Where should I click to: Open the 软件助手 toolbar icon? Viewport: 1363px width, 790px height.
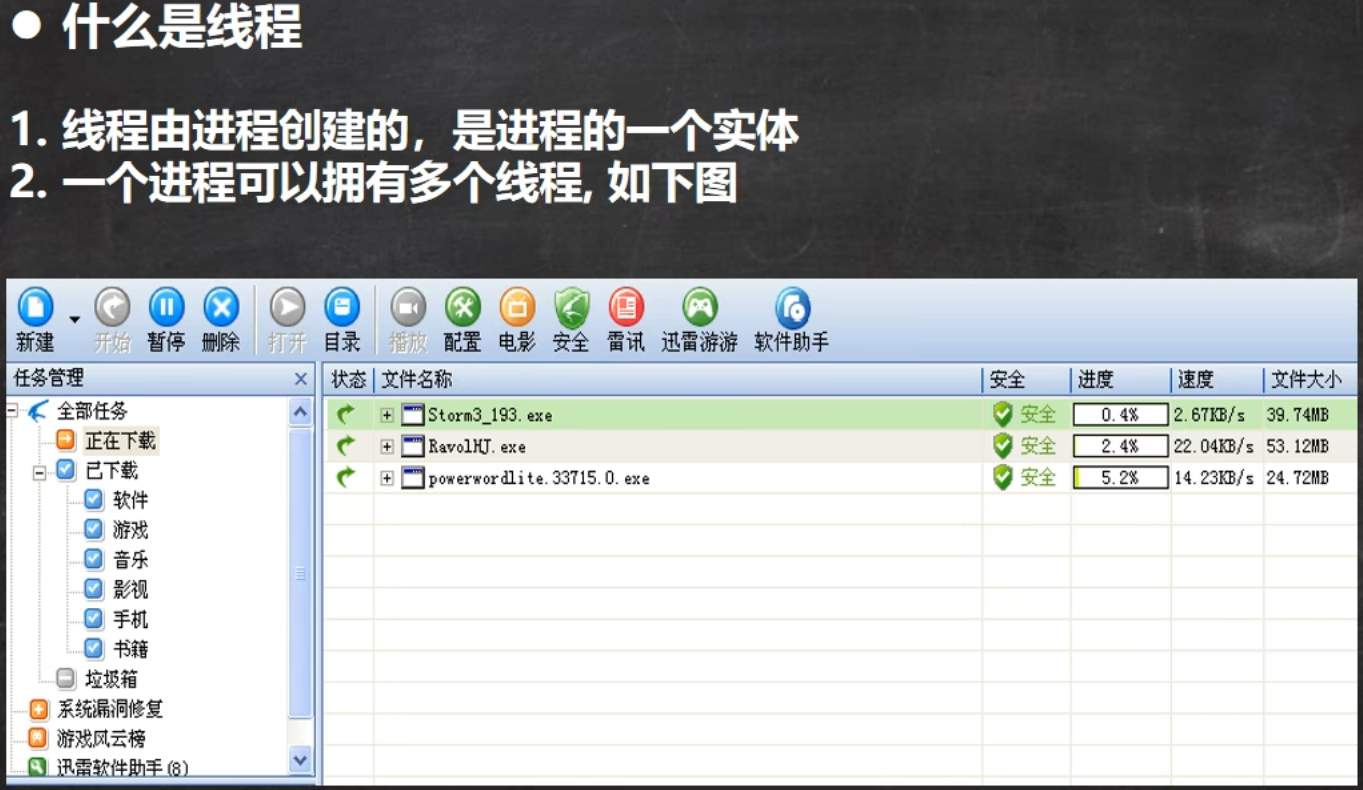[x=792, y=308]
